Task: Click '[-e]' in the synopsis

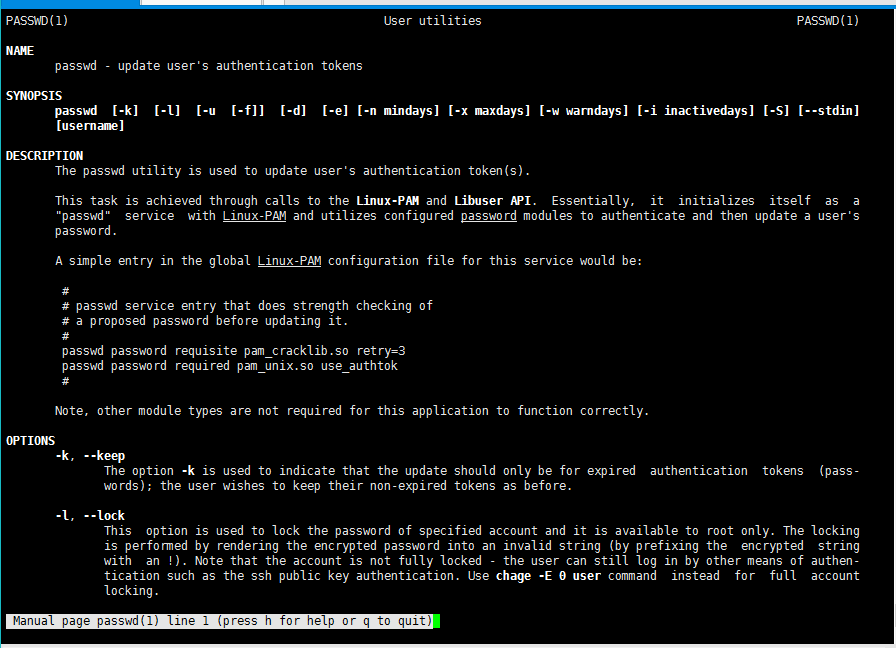Action: [335, 111]
